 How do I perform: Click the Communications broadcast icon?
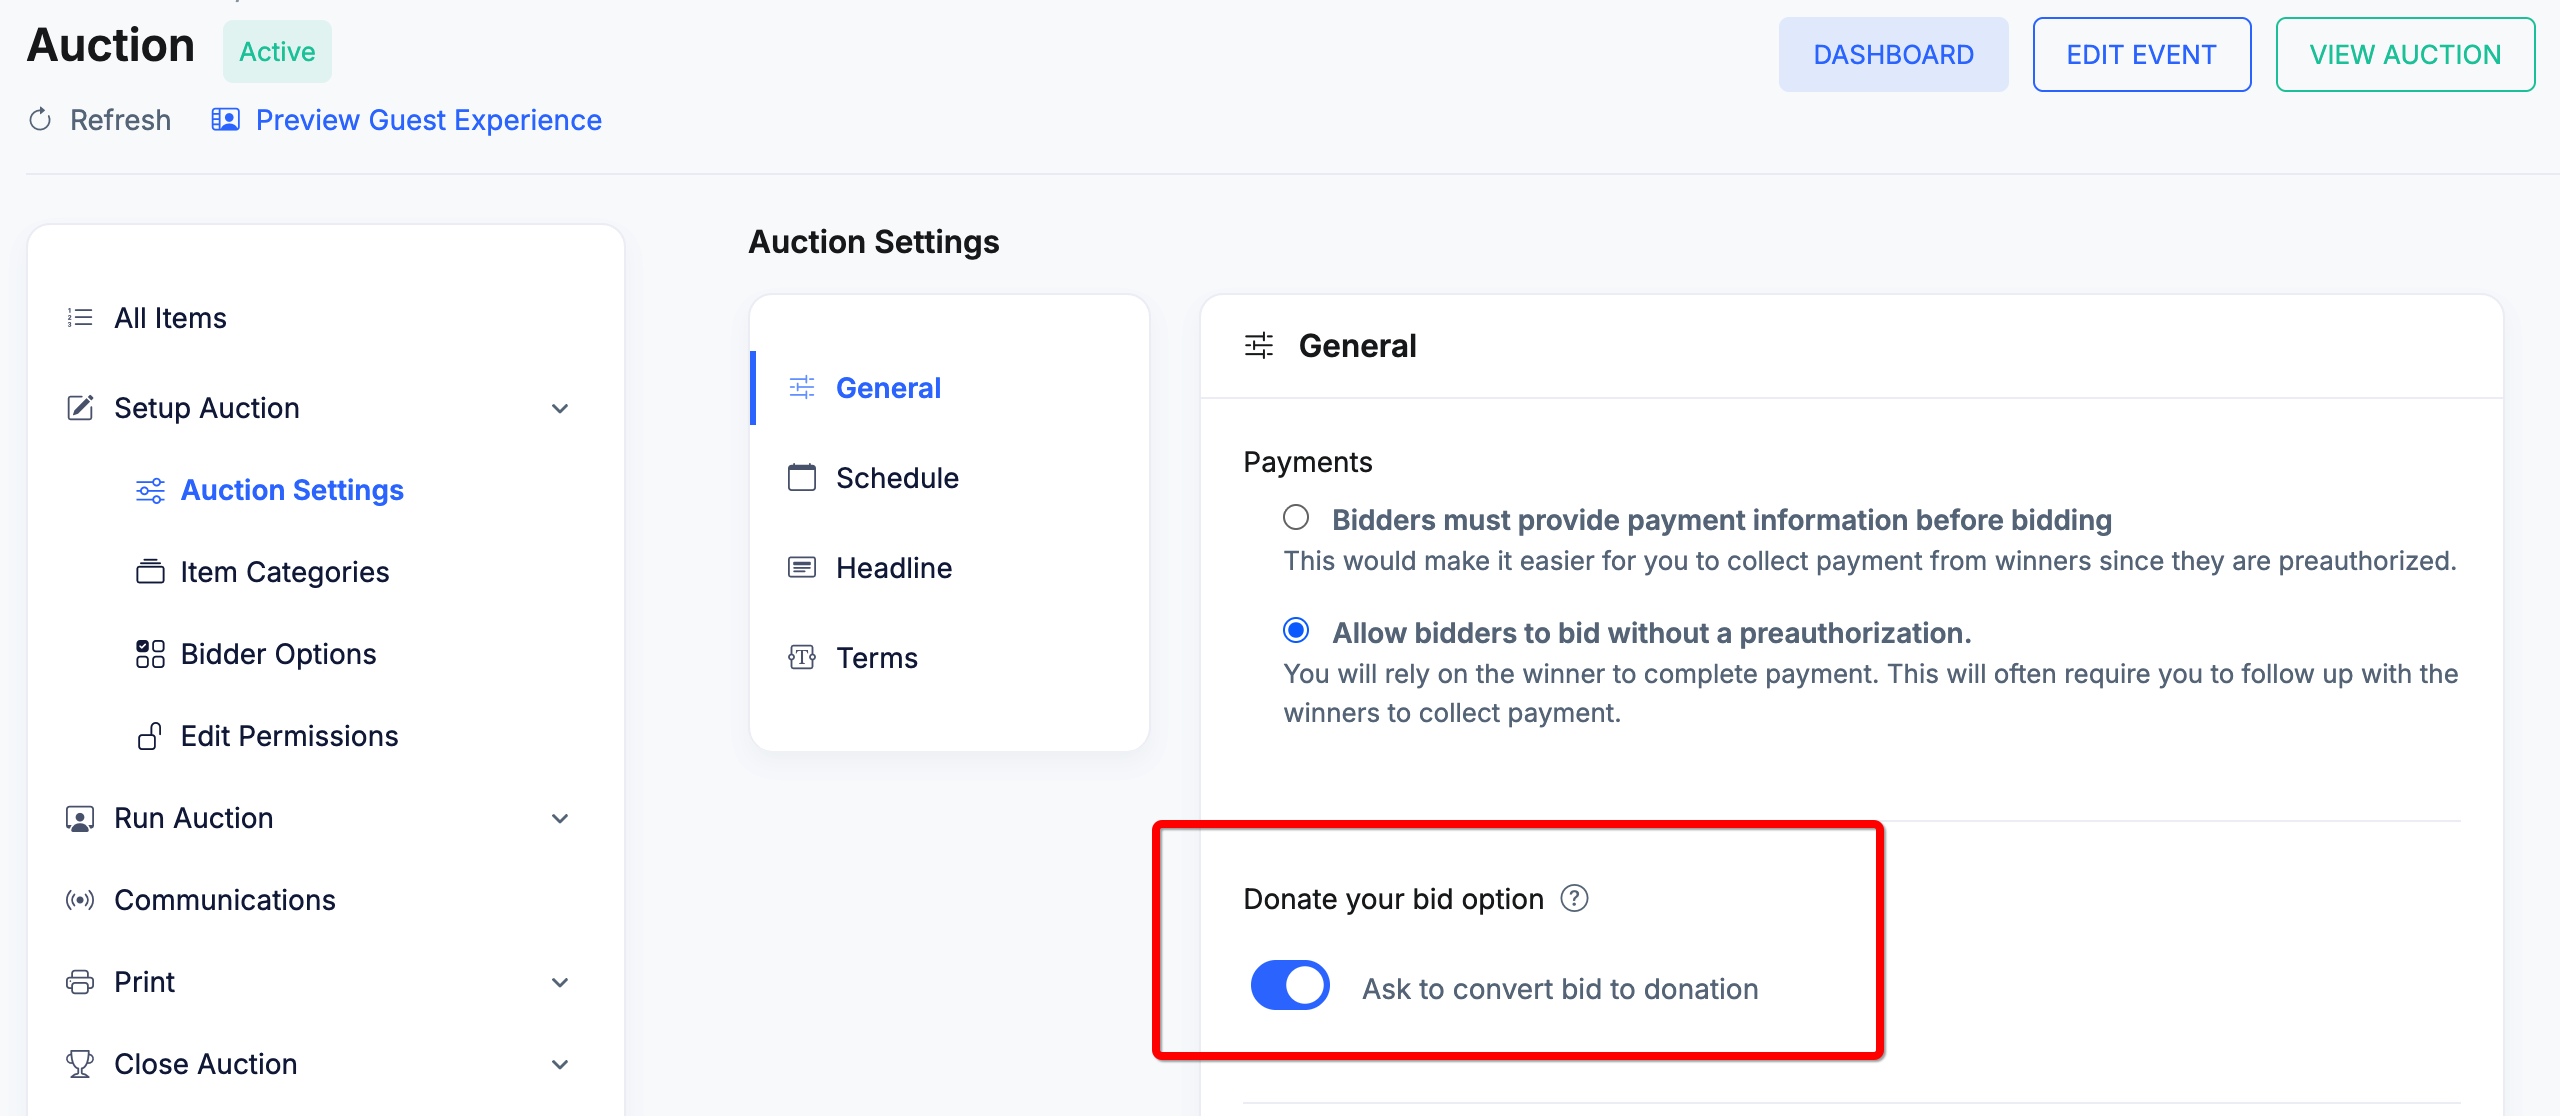[x=80, y=900]
